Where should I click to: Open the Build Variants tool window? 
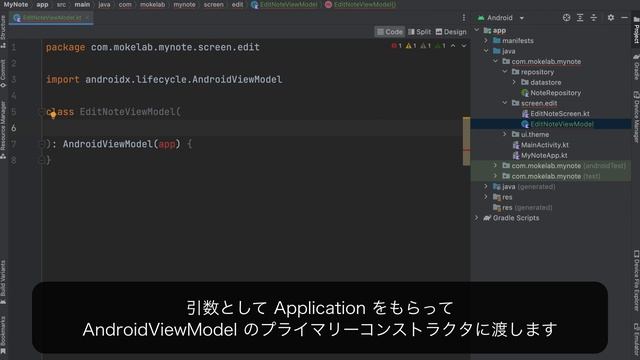pos(3,282)
